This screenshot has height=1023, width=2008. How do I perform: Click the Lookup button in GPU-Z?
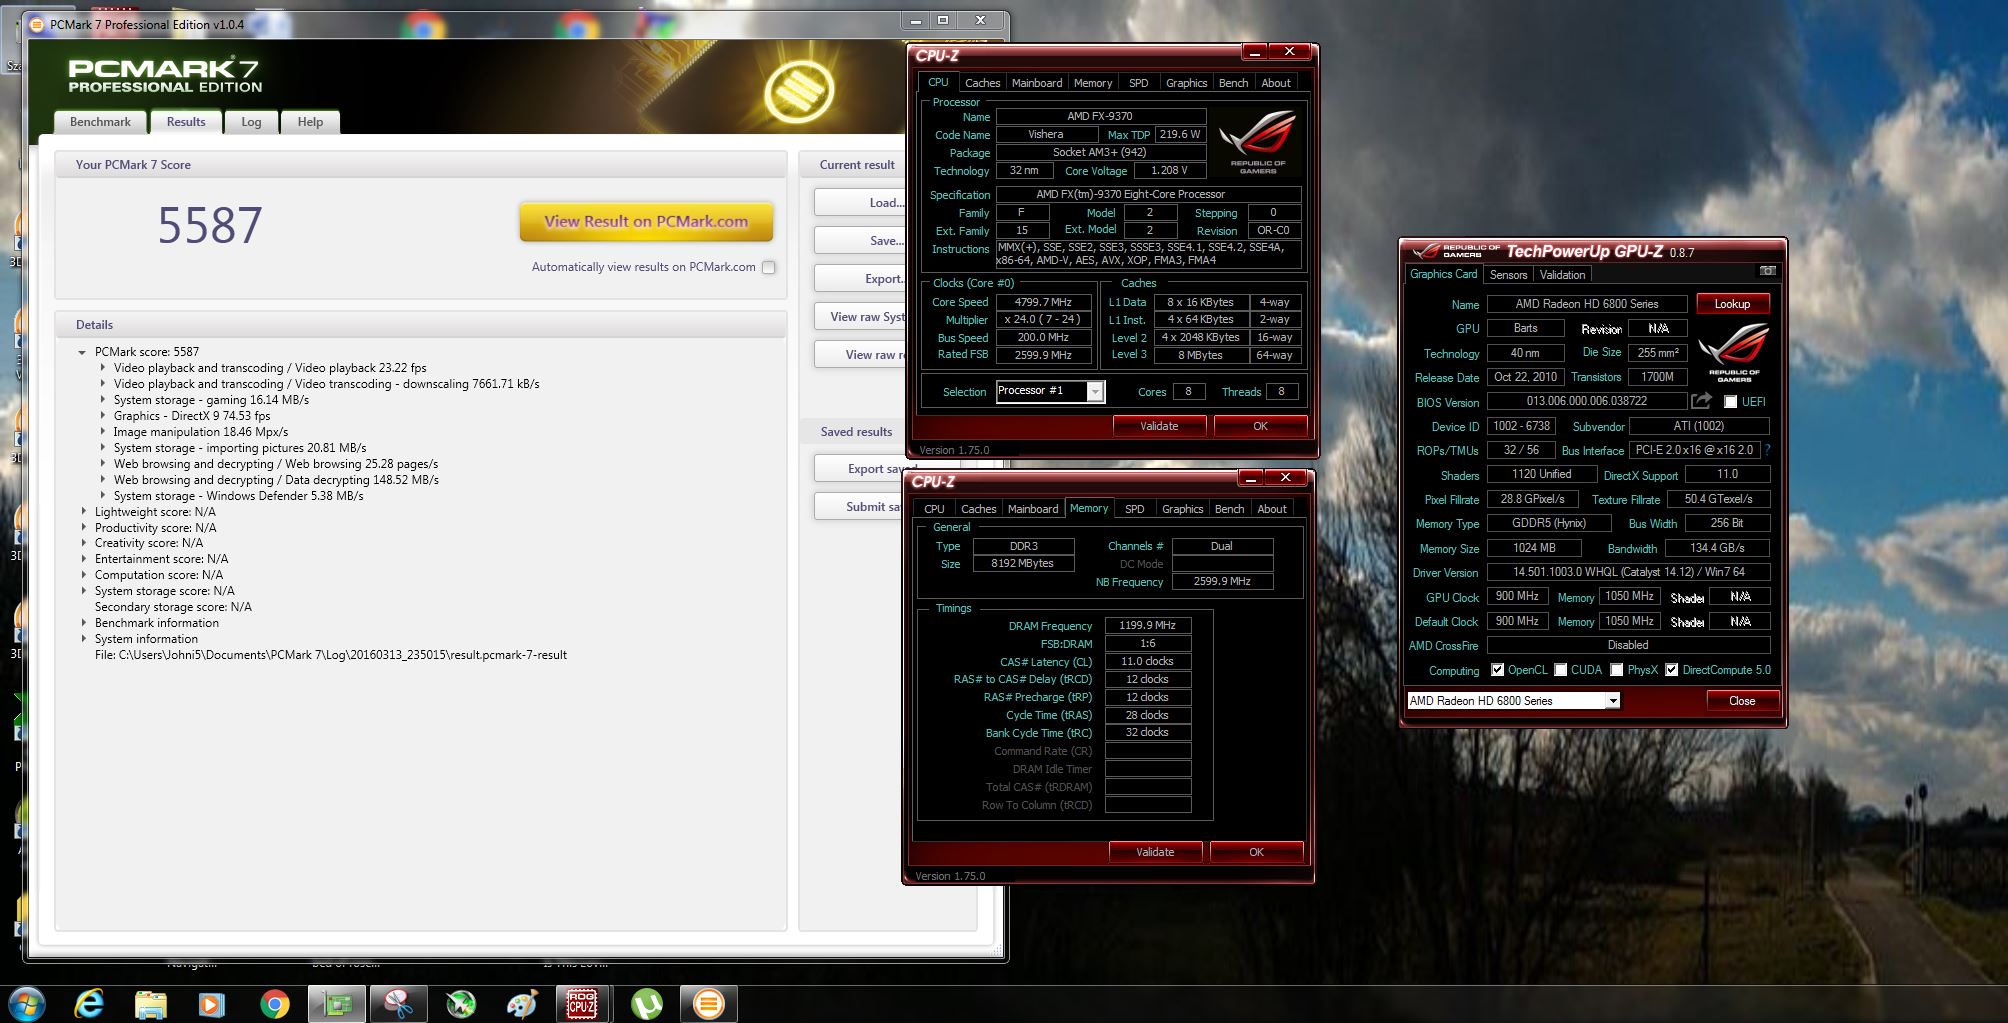click(1732, 304)
